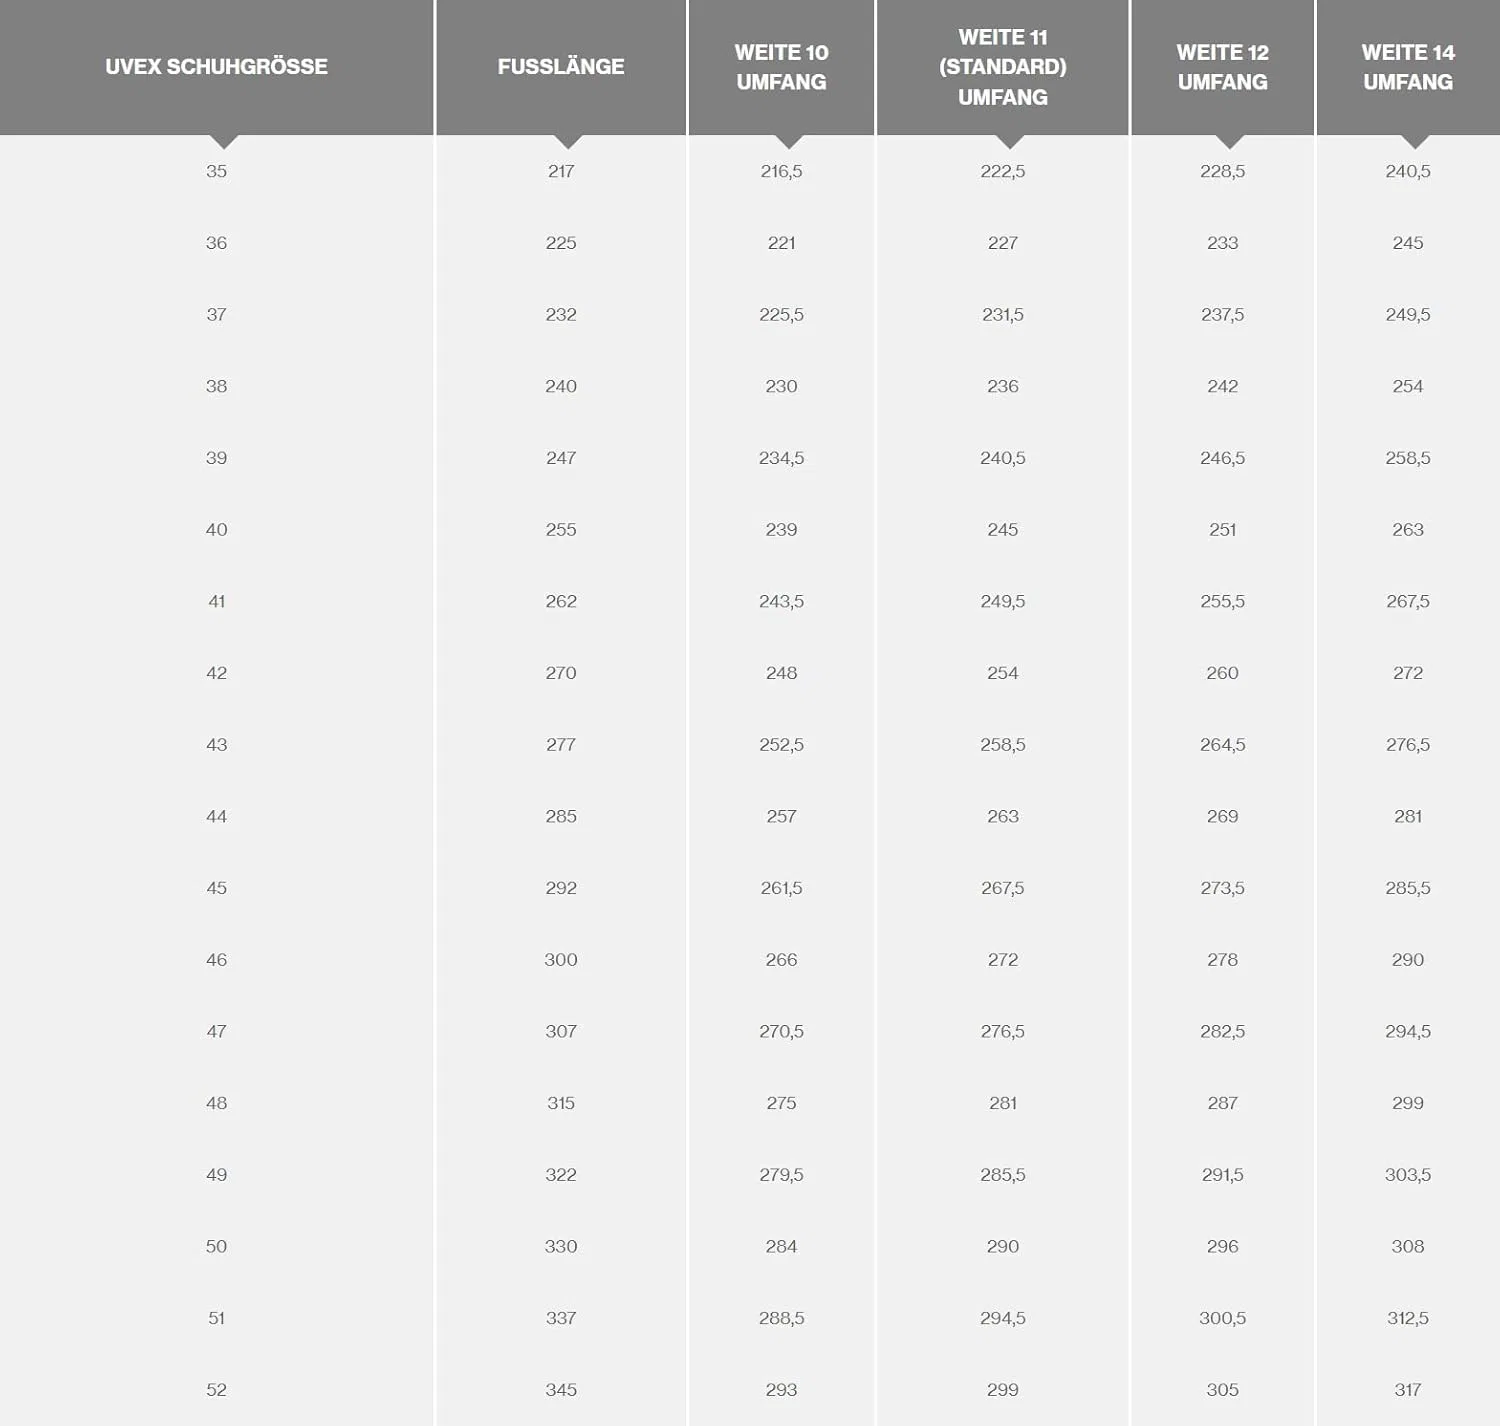Select value 216,5 in WEITE 10 column

tap(781, 171)
